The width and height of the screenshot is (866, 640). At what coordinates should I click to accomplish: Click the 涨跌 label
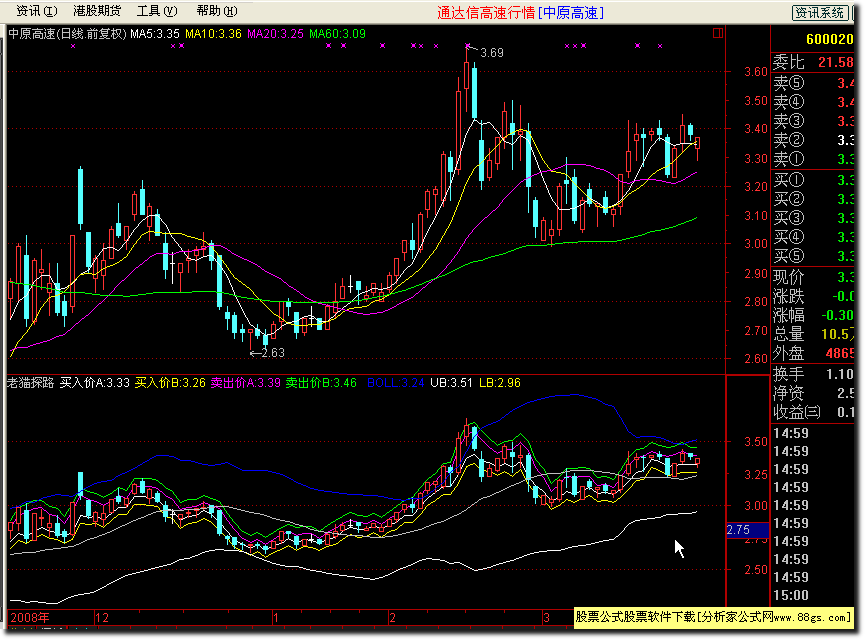coord(788,296)
